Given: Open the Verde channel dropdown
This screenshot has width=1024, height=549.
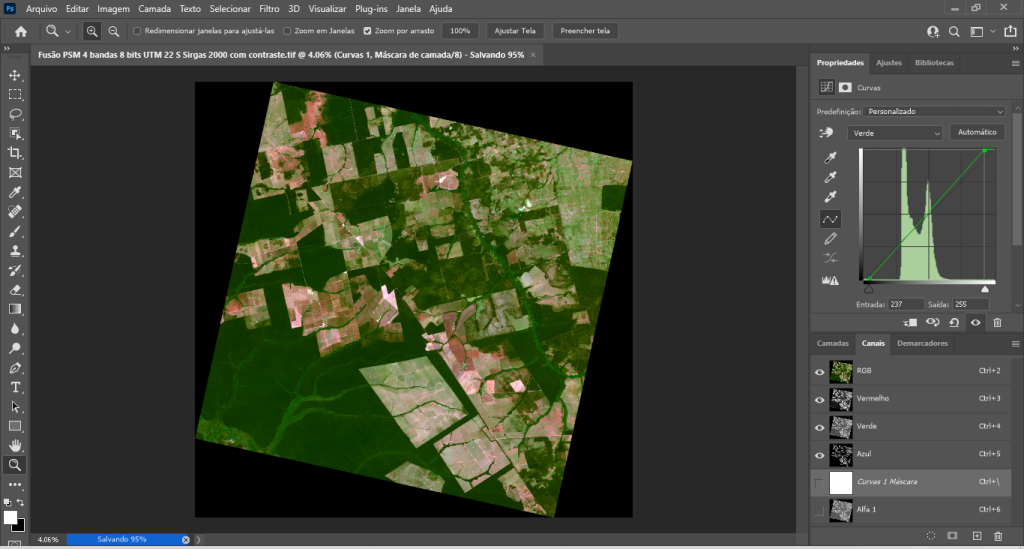Looking at the screenshot, I should [894, 133].
